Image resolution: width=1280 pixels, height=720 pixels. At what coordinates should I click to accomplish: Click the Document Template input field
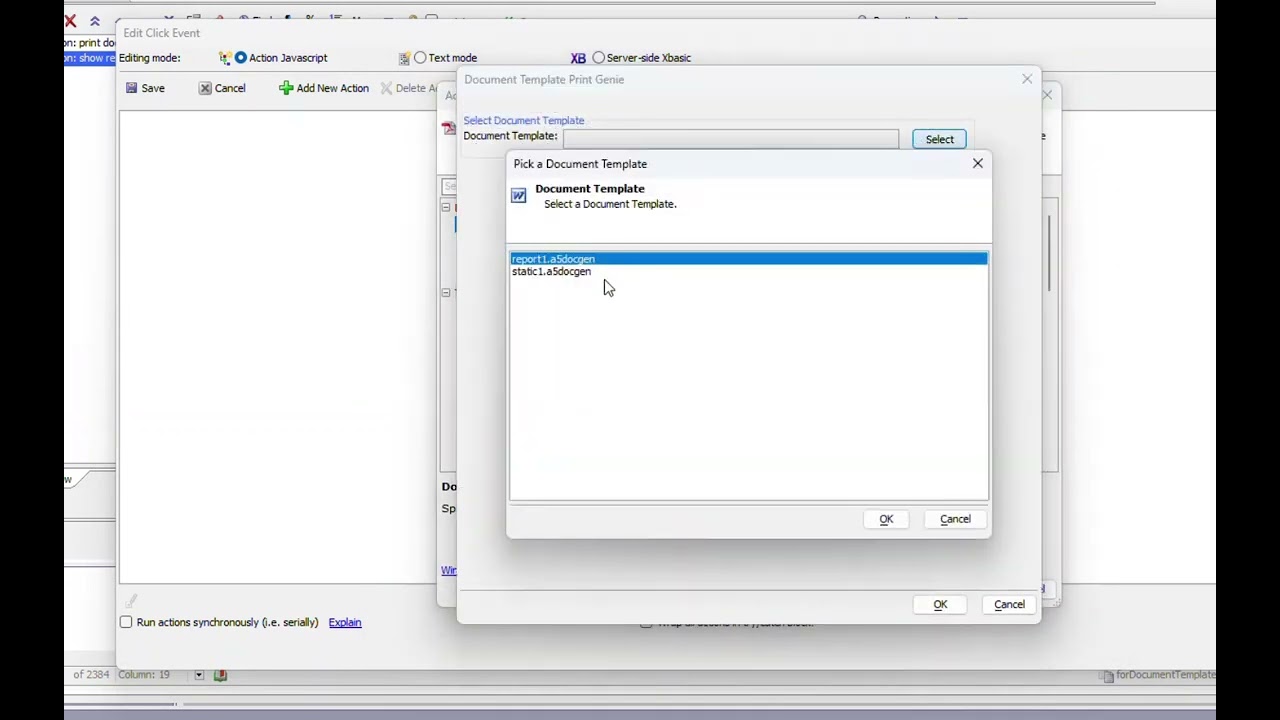[730, 139]
